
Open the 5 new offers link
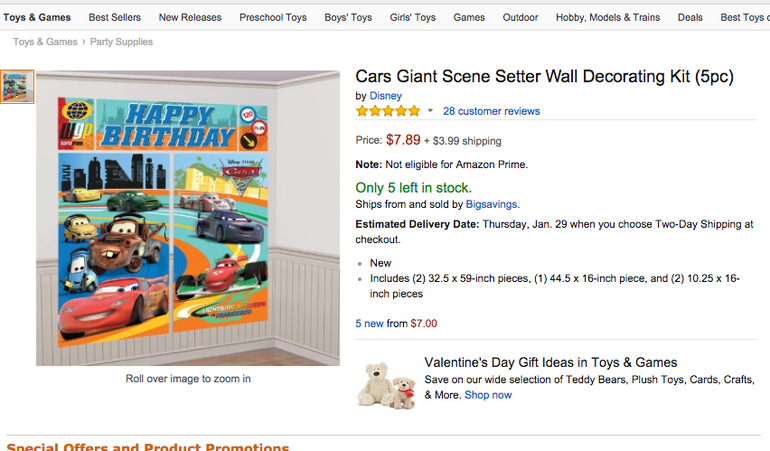coord(369,323)
